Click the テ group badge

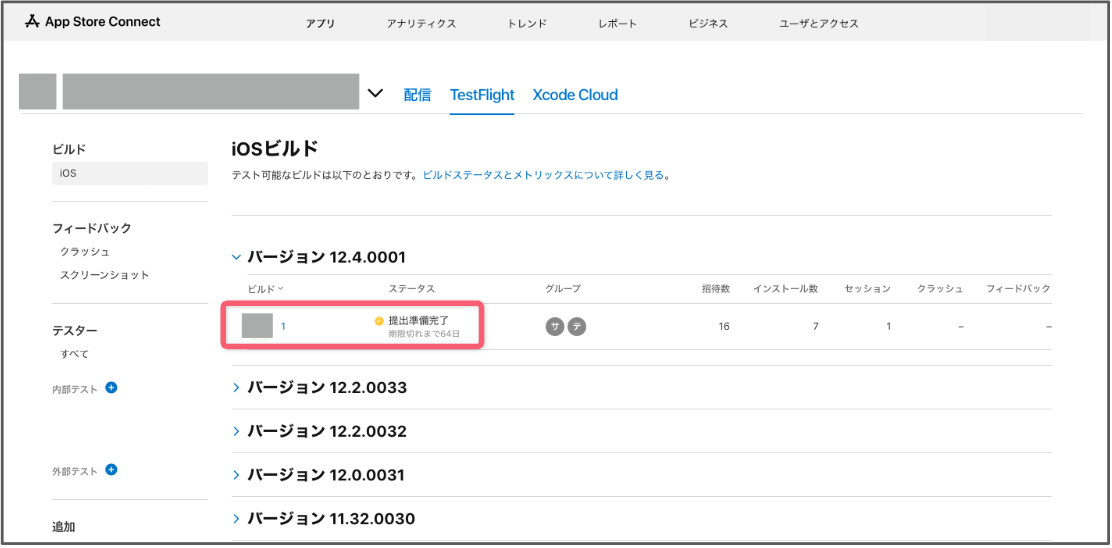(x=577, y=326)
